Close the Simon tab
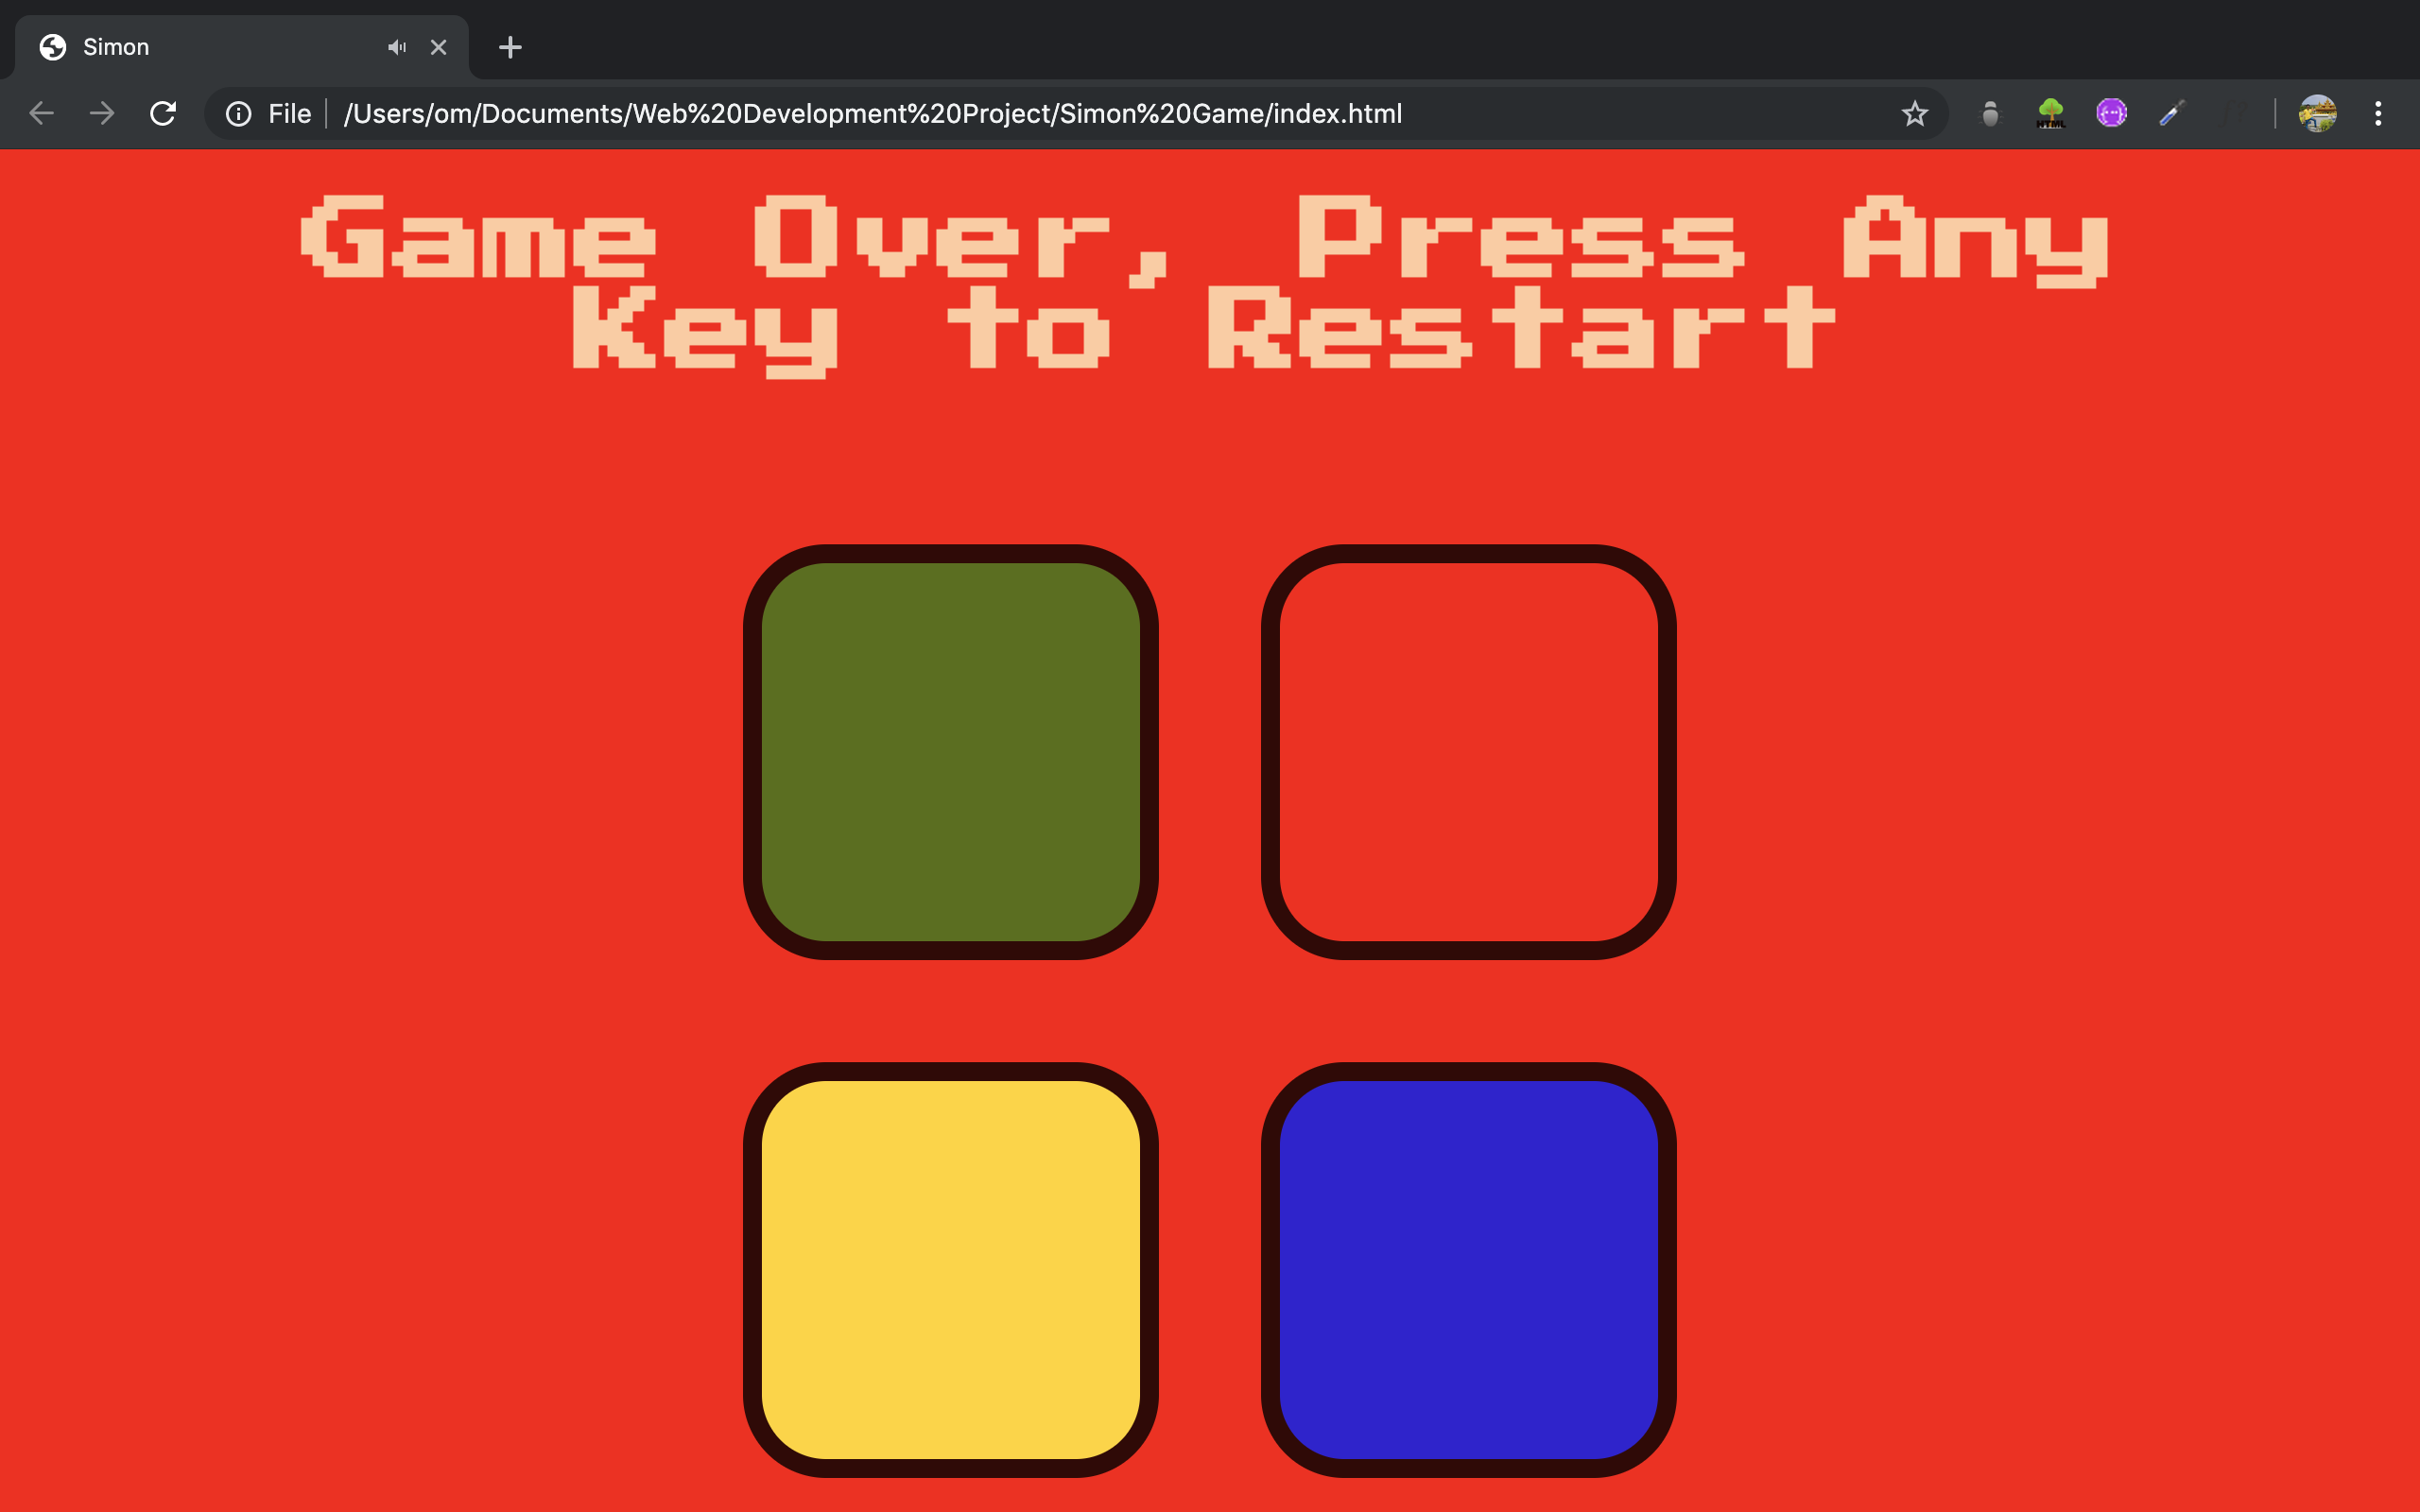Viewport: 2420px width, 1512px height. pos(438,47)
